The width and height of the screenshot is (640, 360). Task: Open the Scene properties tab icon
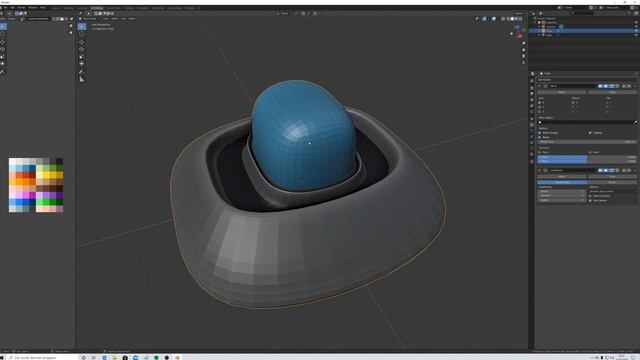coord(532,105)
